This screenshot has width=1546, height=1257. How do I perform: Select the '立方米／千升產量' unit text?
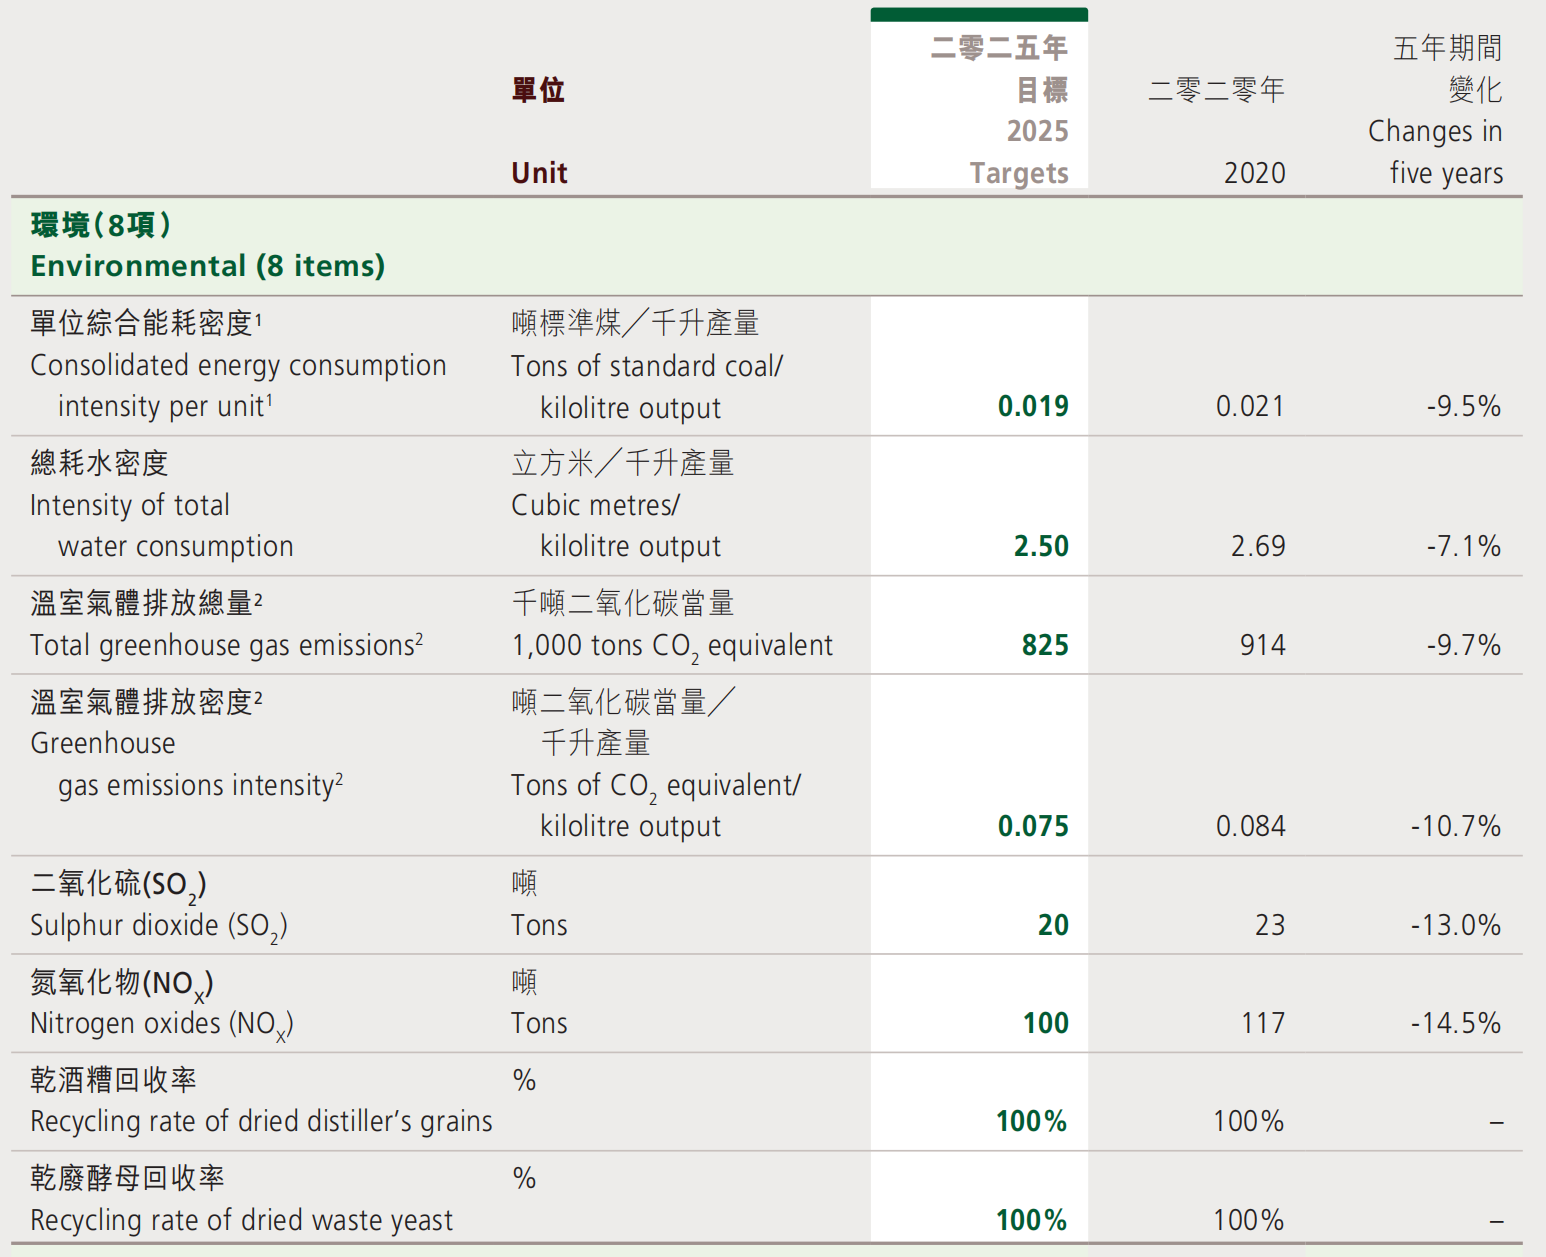point(623,463)
